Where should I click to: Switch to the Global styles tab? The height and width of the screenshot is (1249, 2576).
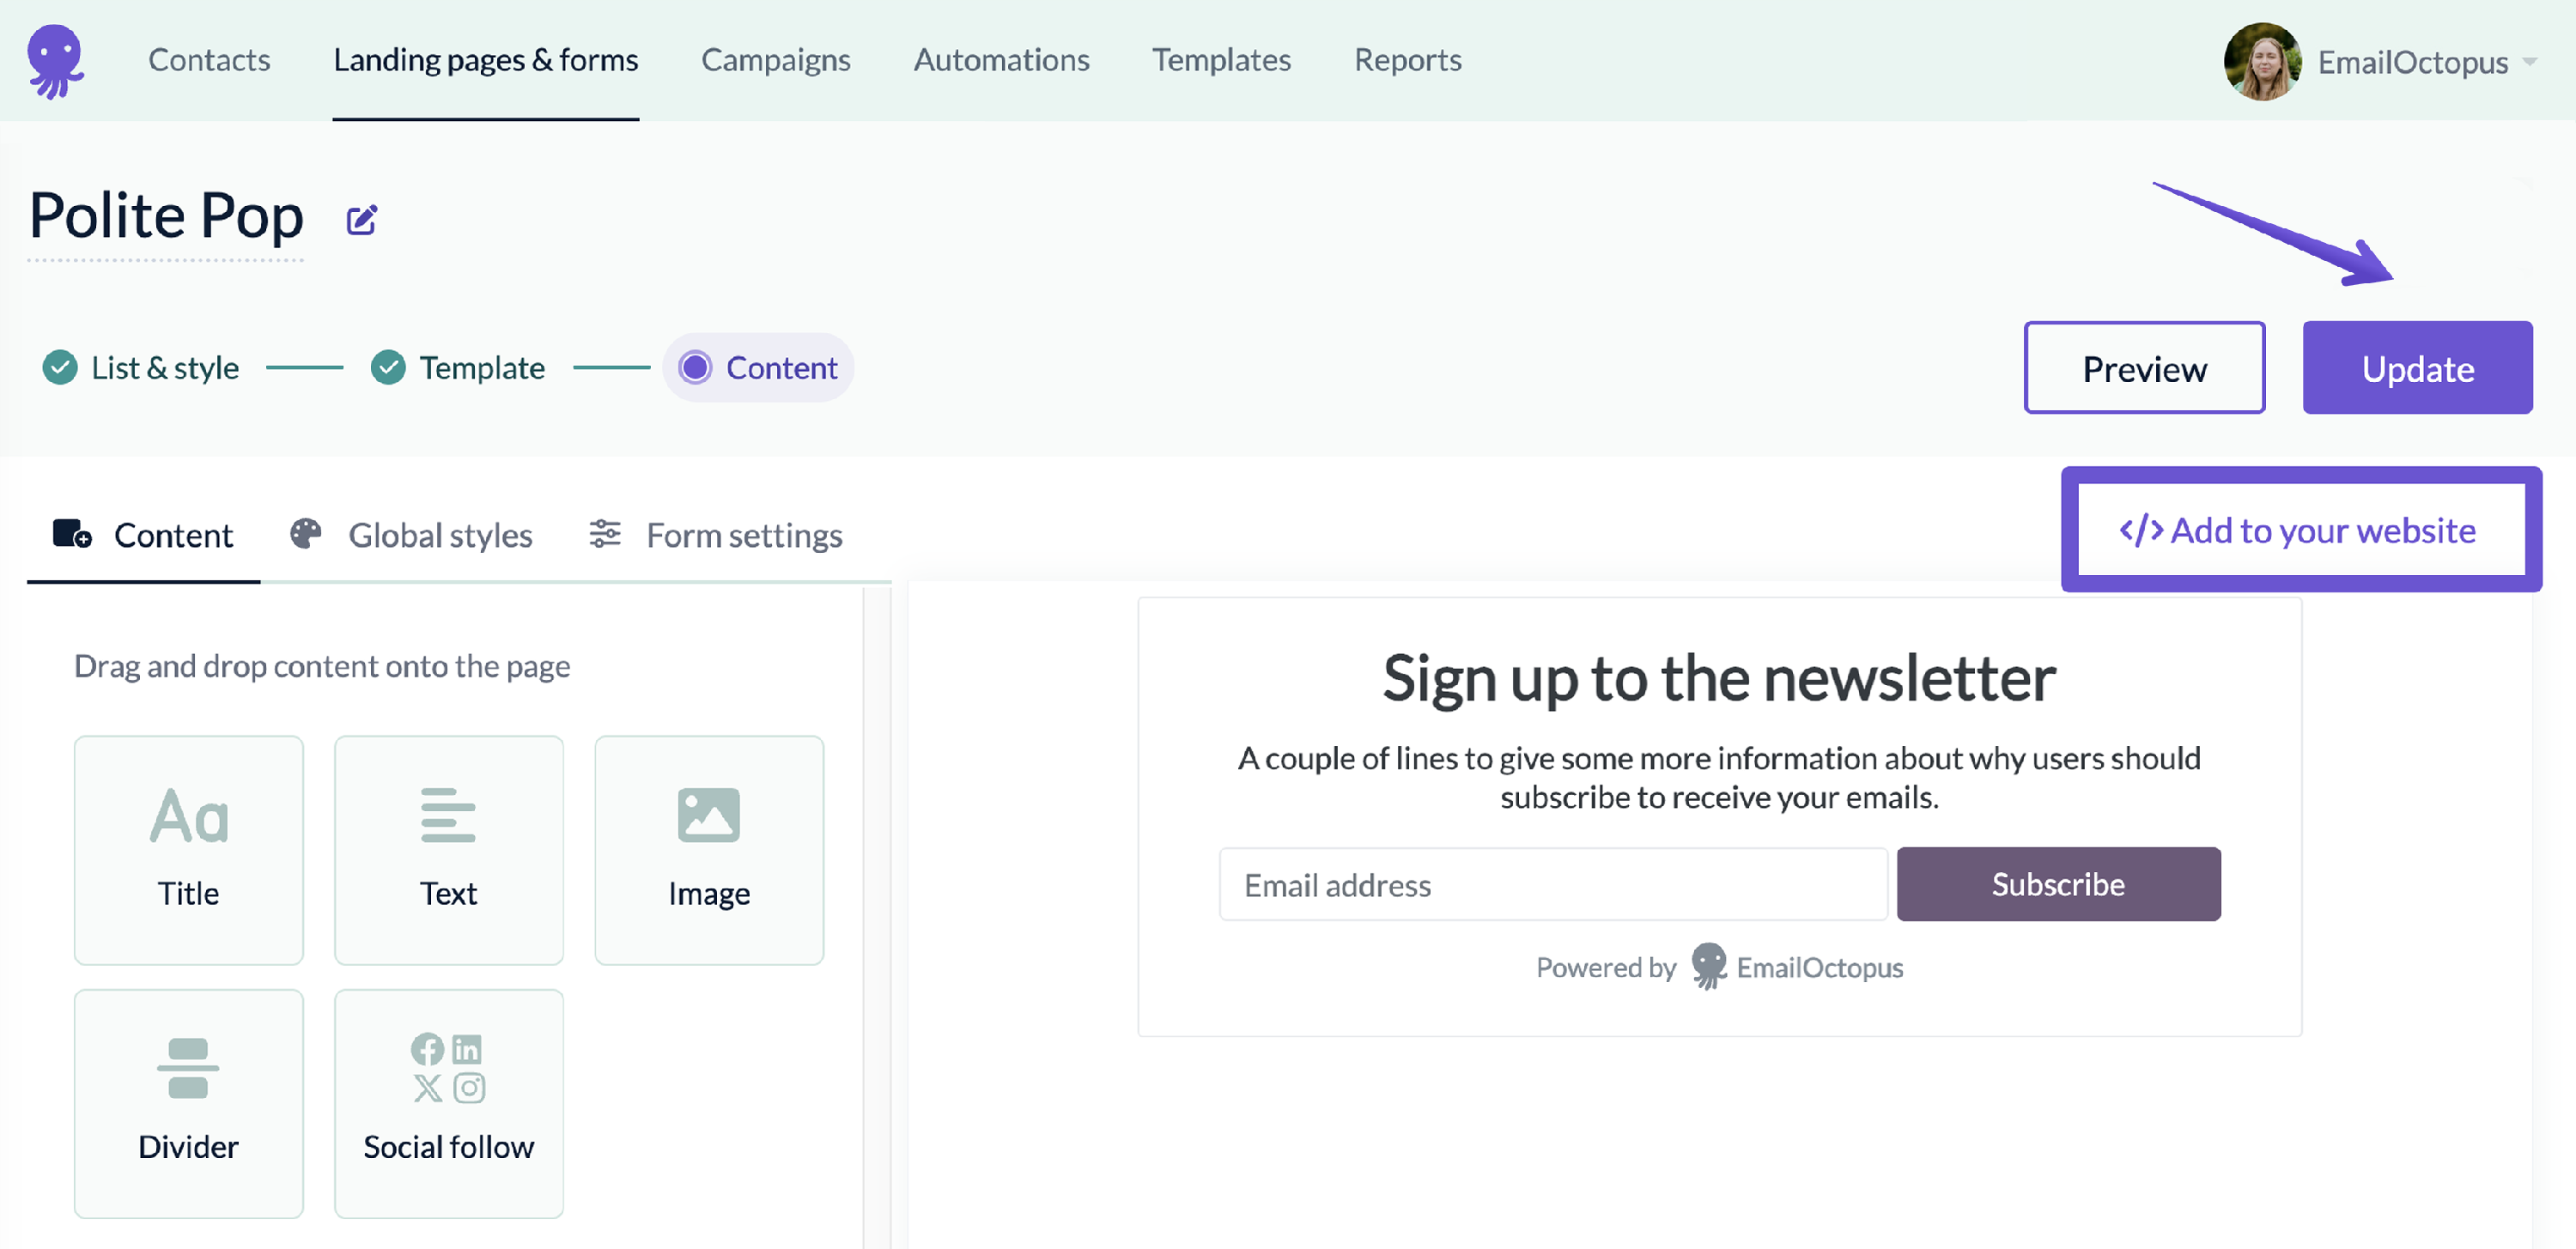pyautogui.click(x=411, y=535)
